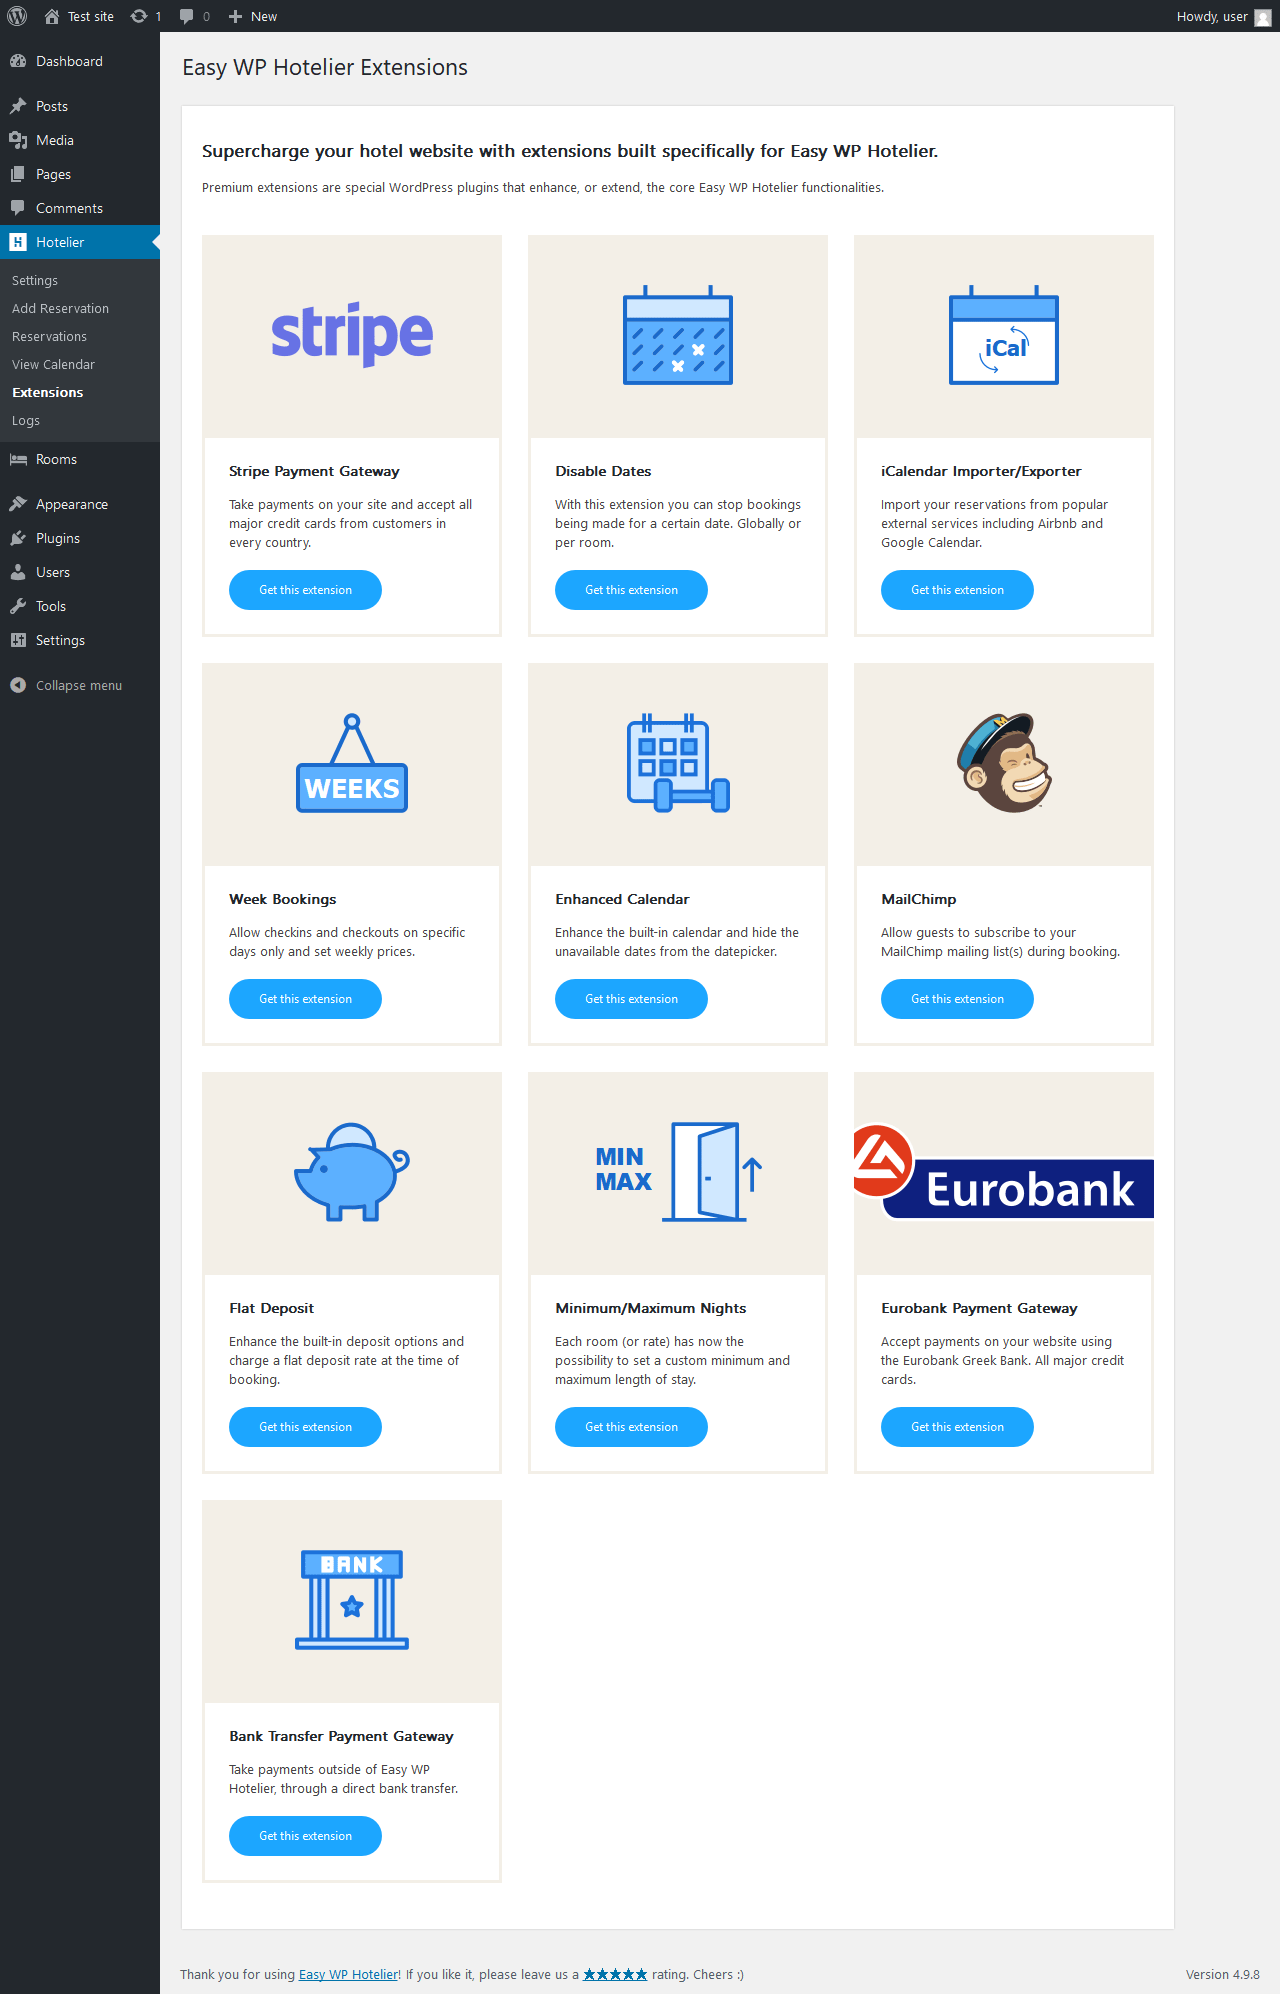Click the Hotelier H icon in sidebar
Viewport: 1280px width, 1994px height.
click(18, 242)
